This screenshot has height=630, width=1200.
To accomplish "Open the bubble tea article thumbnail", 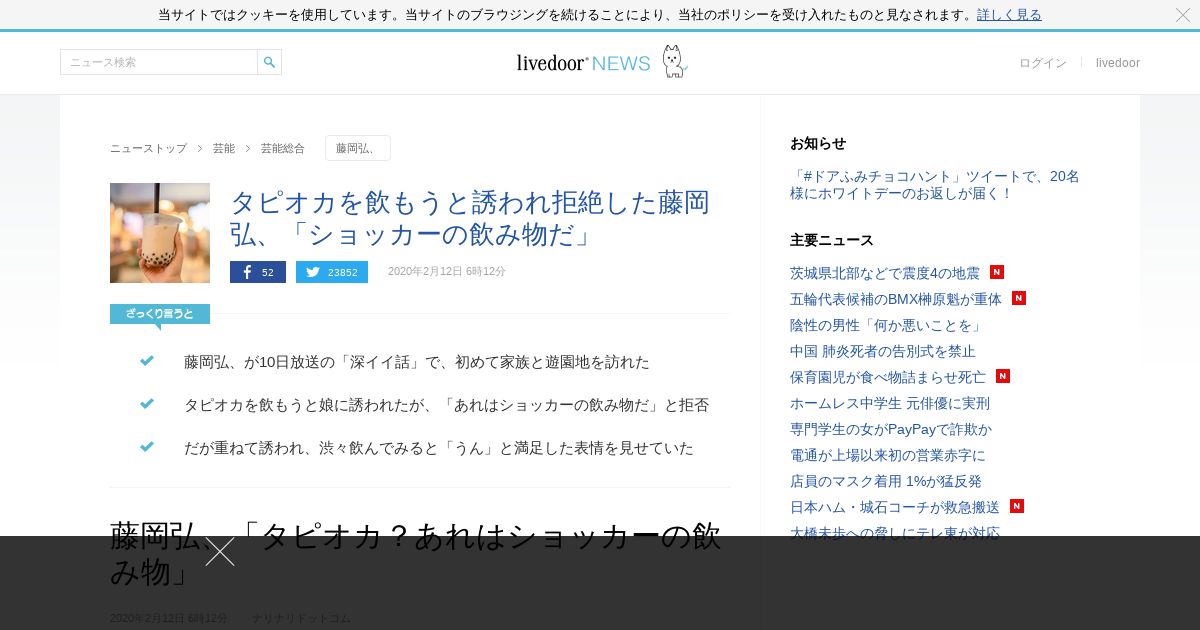I will [160, 233].
